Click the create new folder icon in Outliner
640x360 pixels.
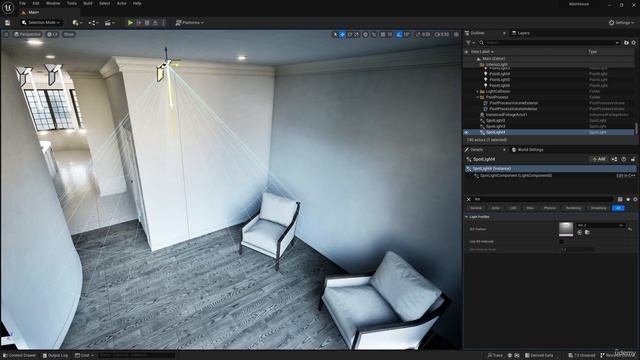(x=626, y=42)
